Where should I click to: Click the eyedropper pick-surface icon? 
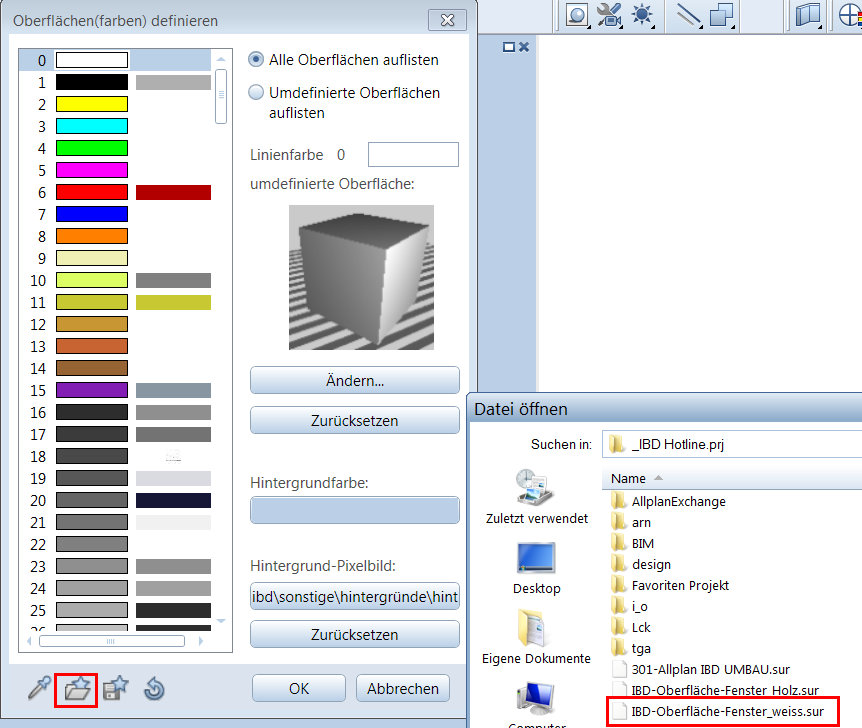38,688
